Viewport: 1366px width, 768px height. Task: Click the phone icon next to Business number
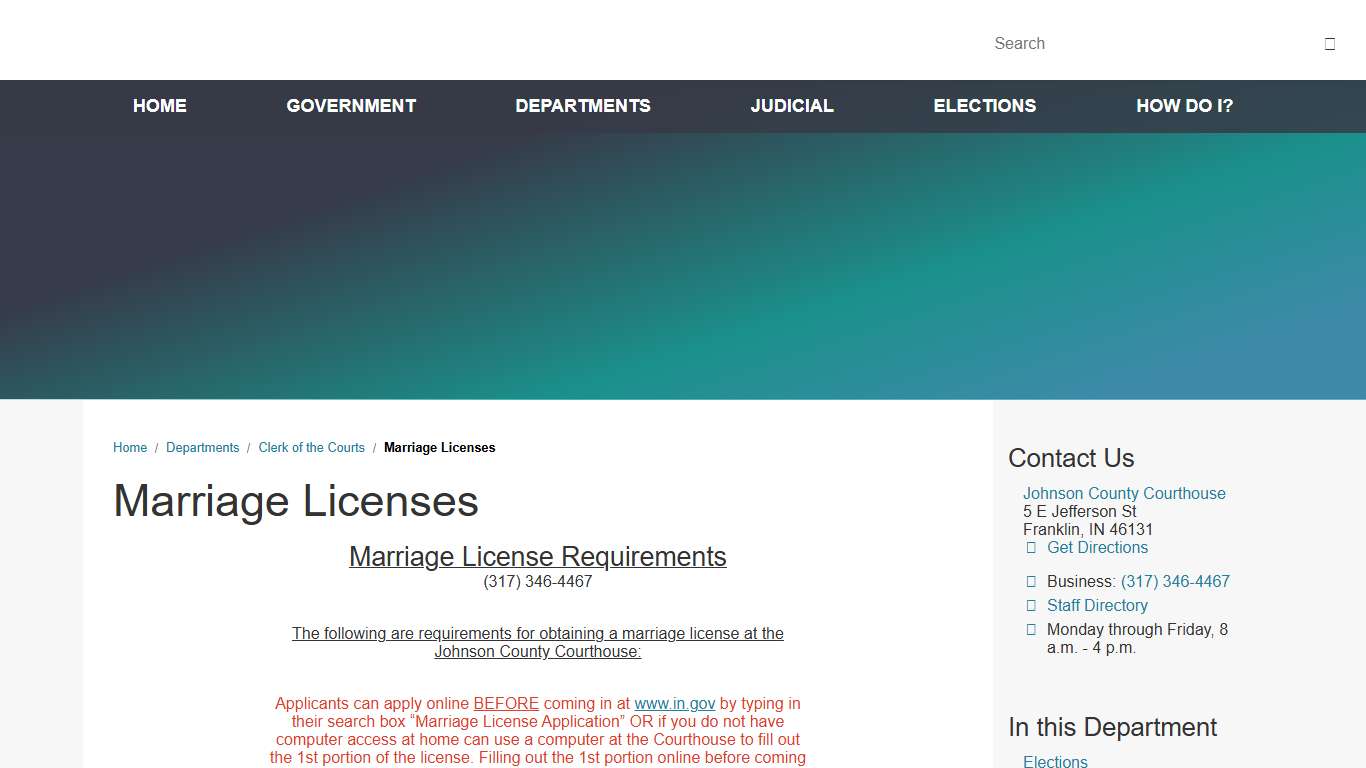tap(1030, 581)
